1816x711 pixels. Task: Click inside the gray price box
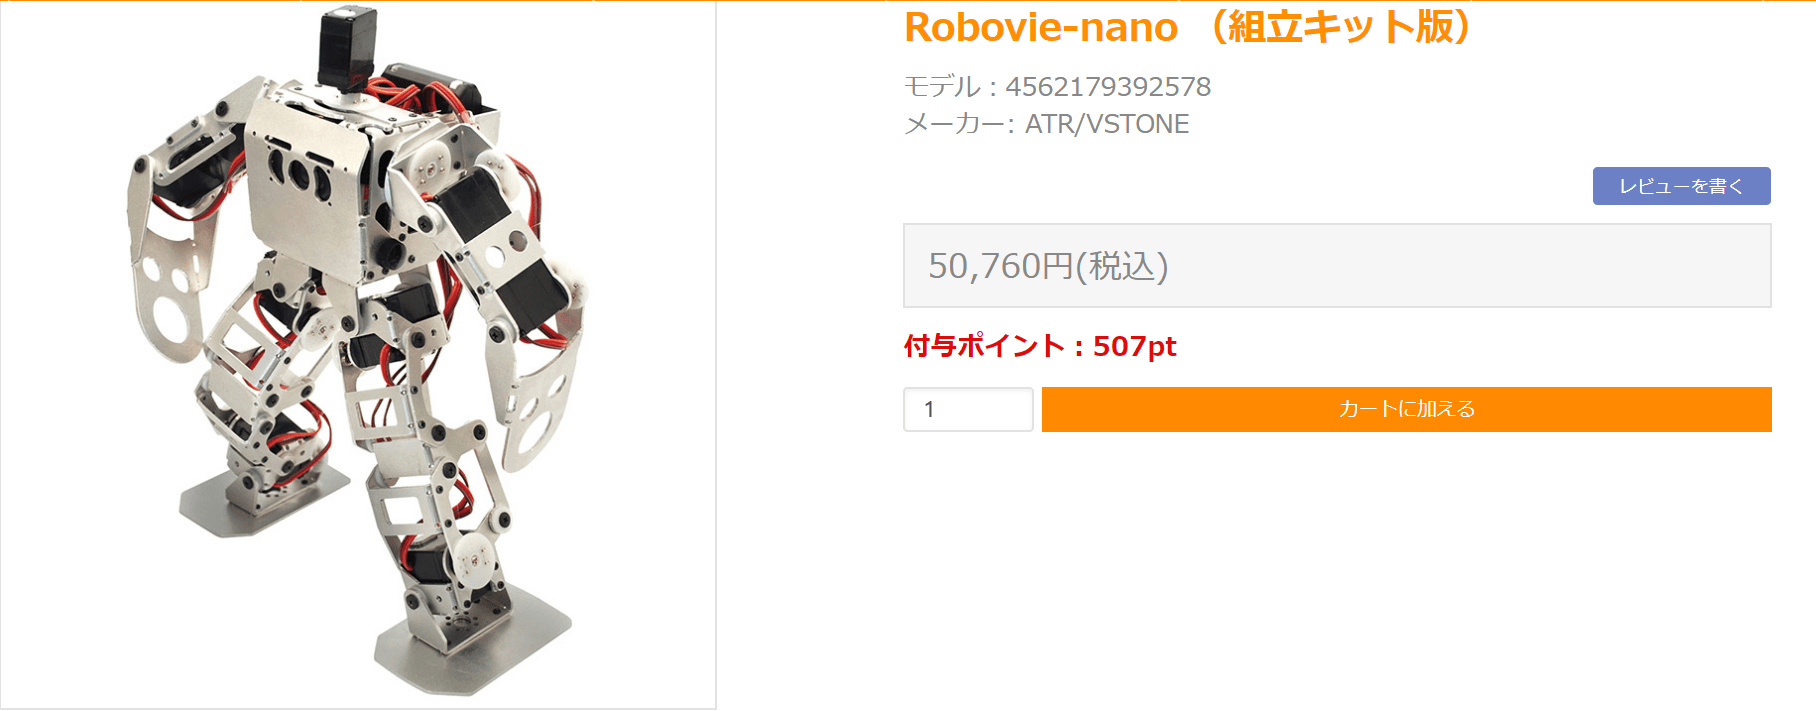click(x=1300, y=267)
